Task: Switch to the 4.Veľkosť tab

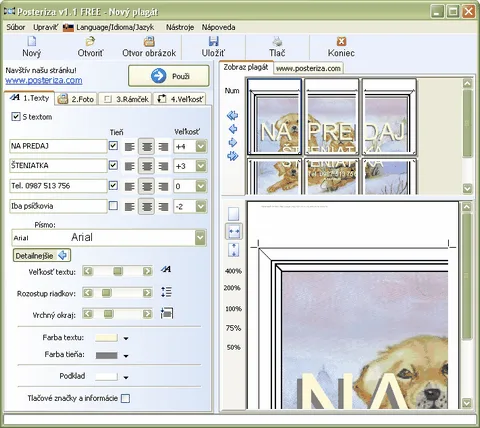Action: 180,99
